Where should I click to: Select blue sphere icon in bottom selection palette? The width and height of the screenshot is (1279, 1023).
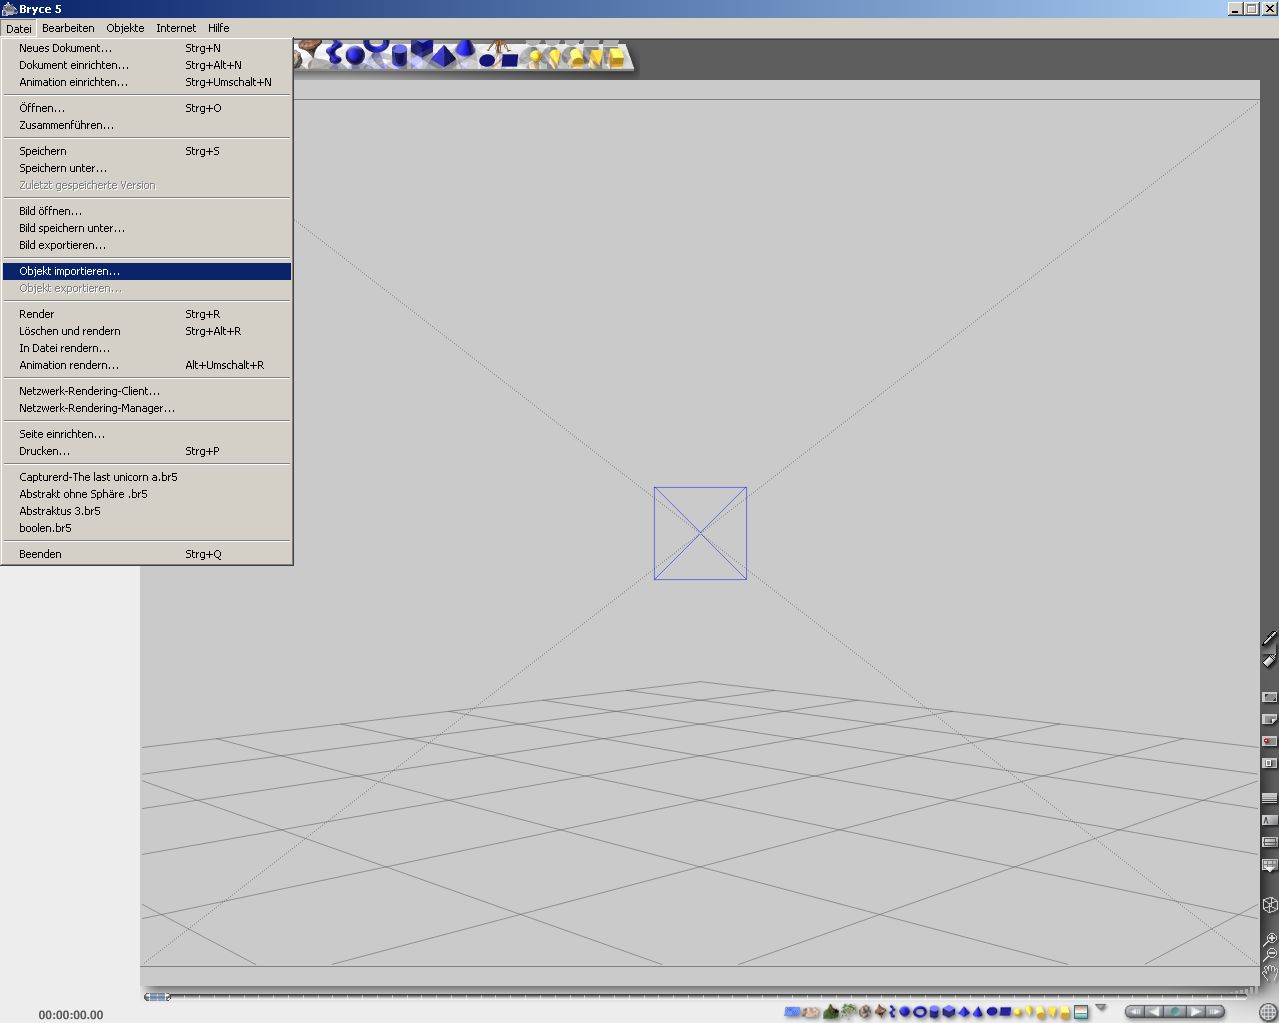click(904, 1012)
